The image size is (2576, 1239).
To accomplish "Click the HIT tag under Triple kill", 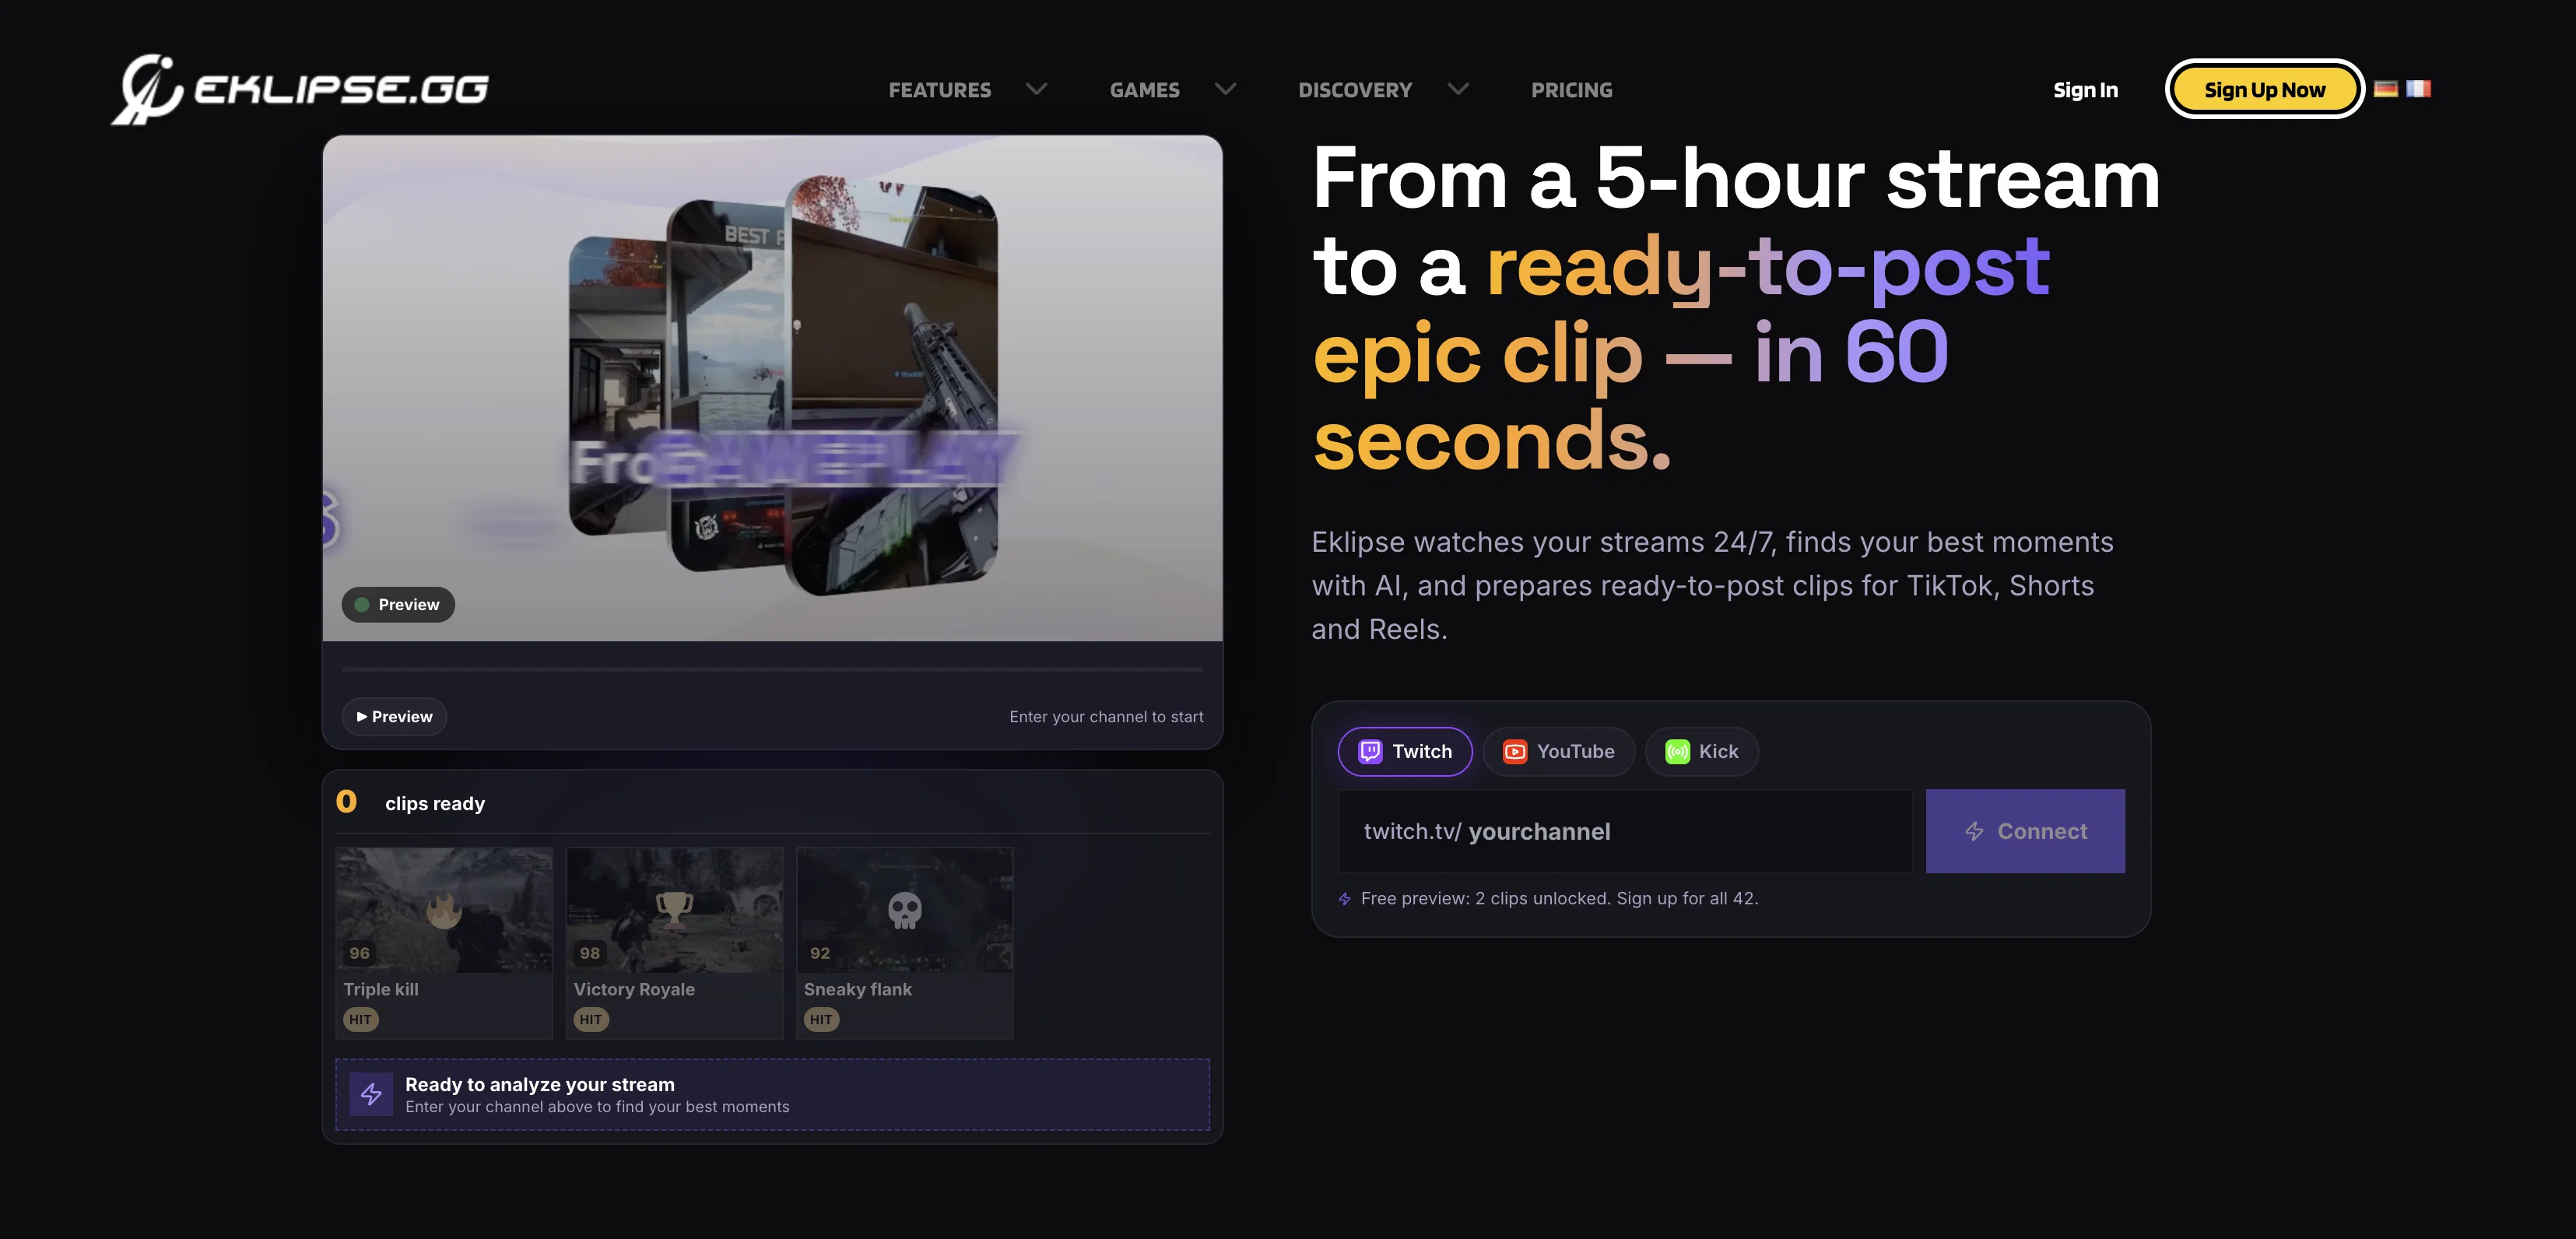I will tap(361, 1019).
